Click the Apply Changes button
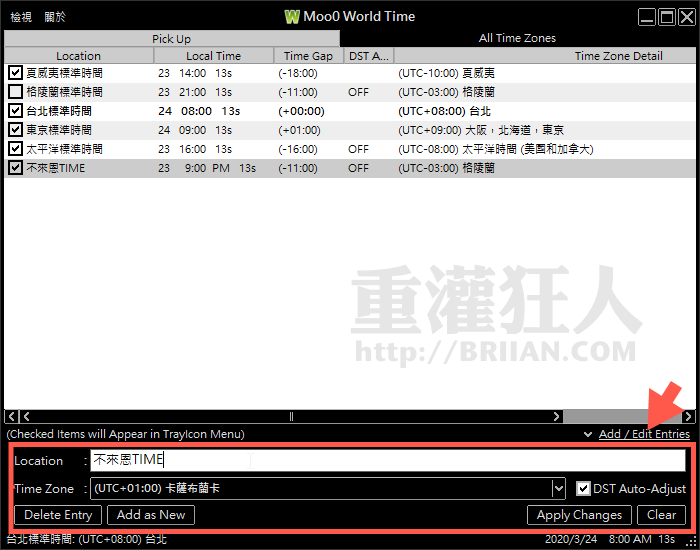The height and width of the screenshot is (550, 700). [579, 515]
